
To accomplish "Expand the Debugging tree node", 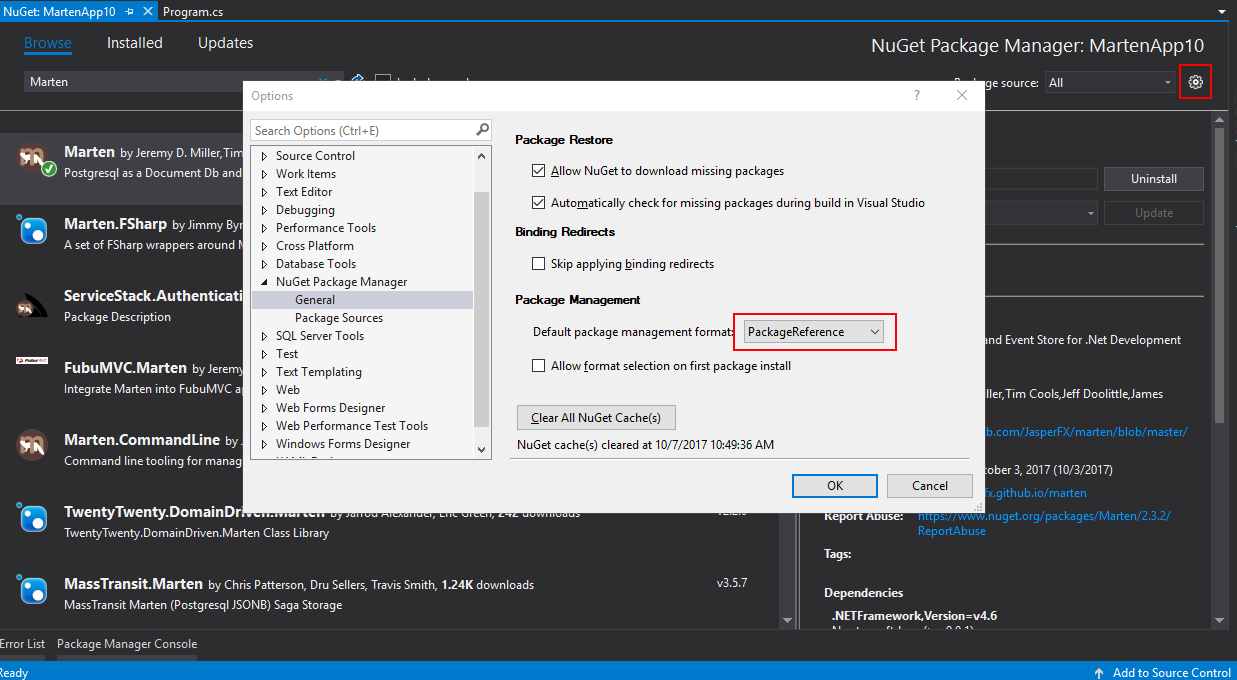I will (265, 210).
